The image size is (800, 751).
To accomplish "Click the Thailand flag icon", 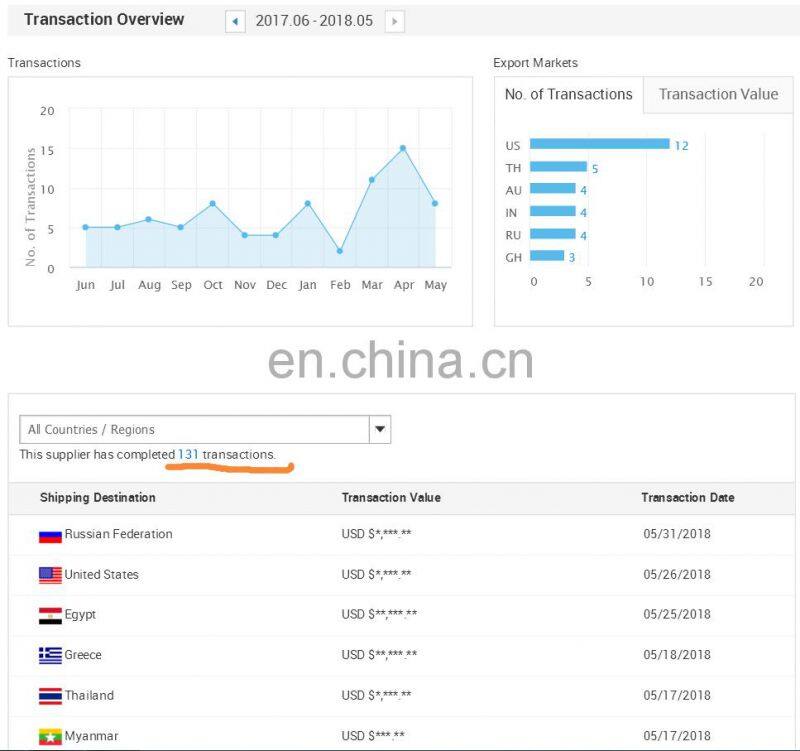I will [x=50, y=696].
